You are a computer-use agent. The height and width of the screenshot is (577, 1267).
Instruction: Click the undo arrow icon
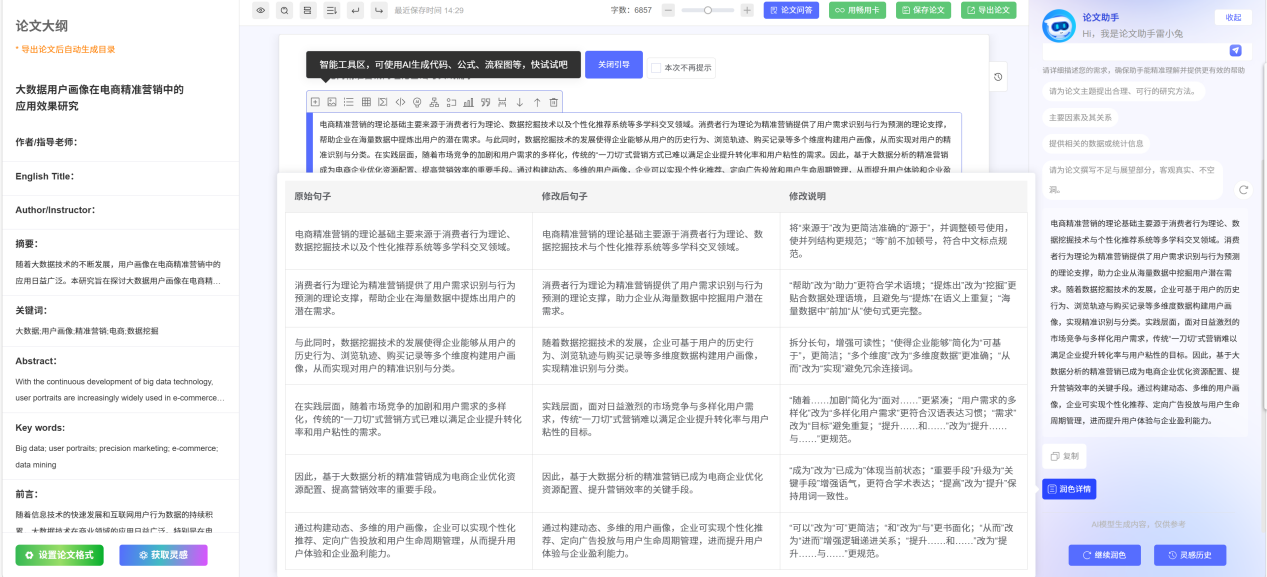(x=355, y=10)
